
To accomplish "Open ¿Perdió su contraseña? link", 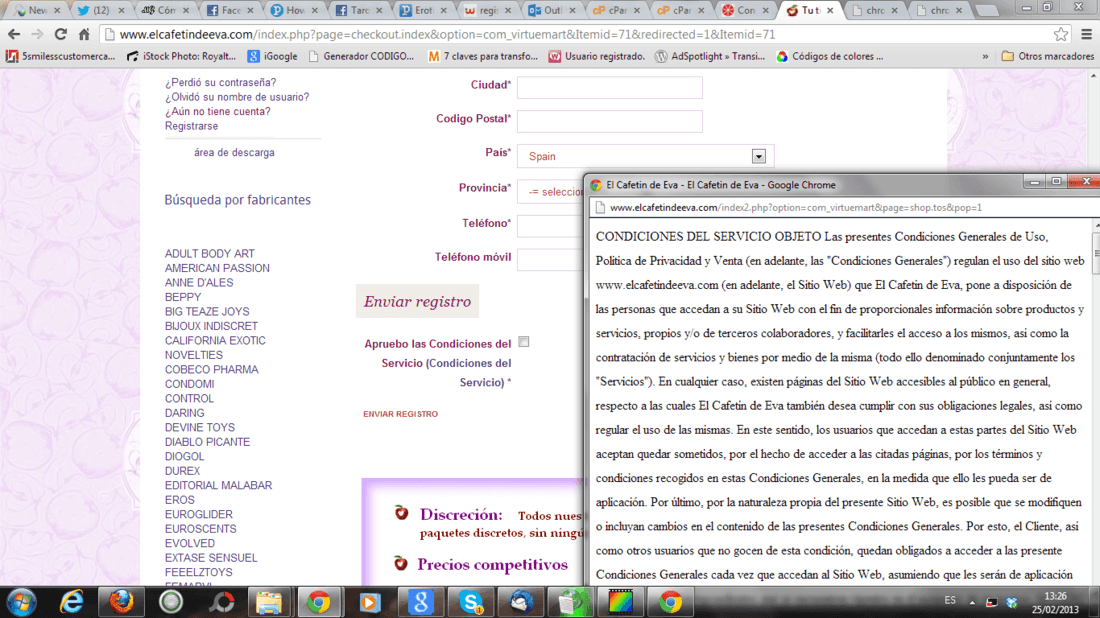I will 220,82.
